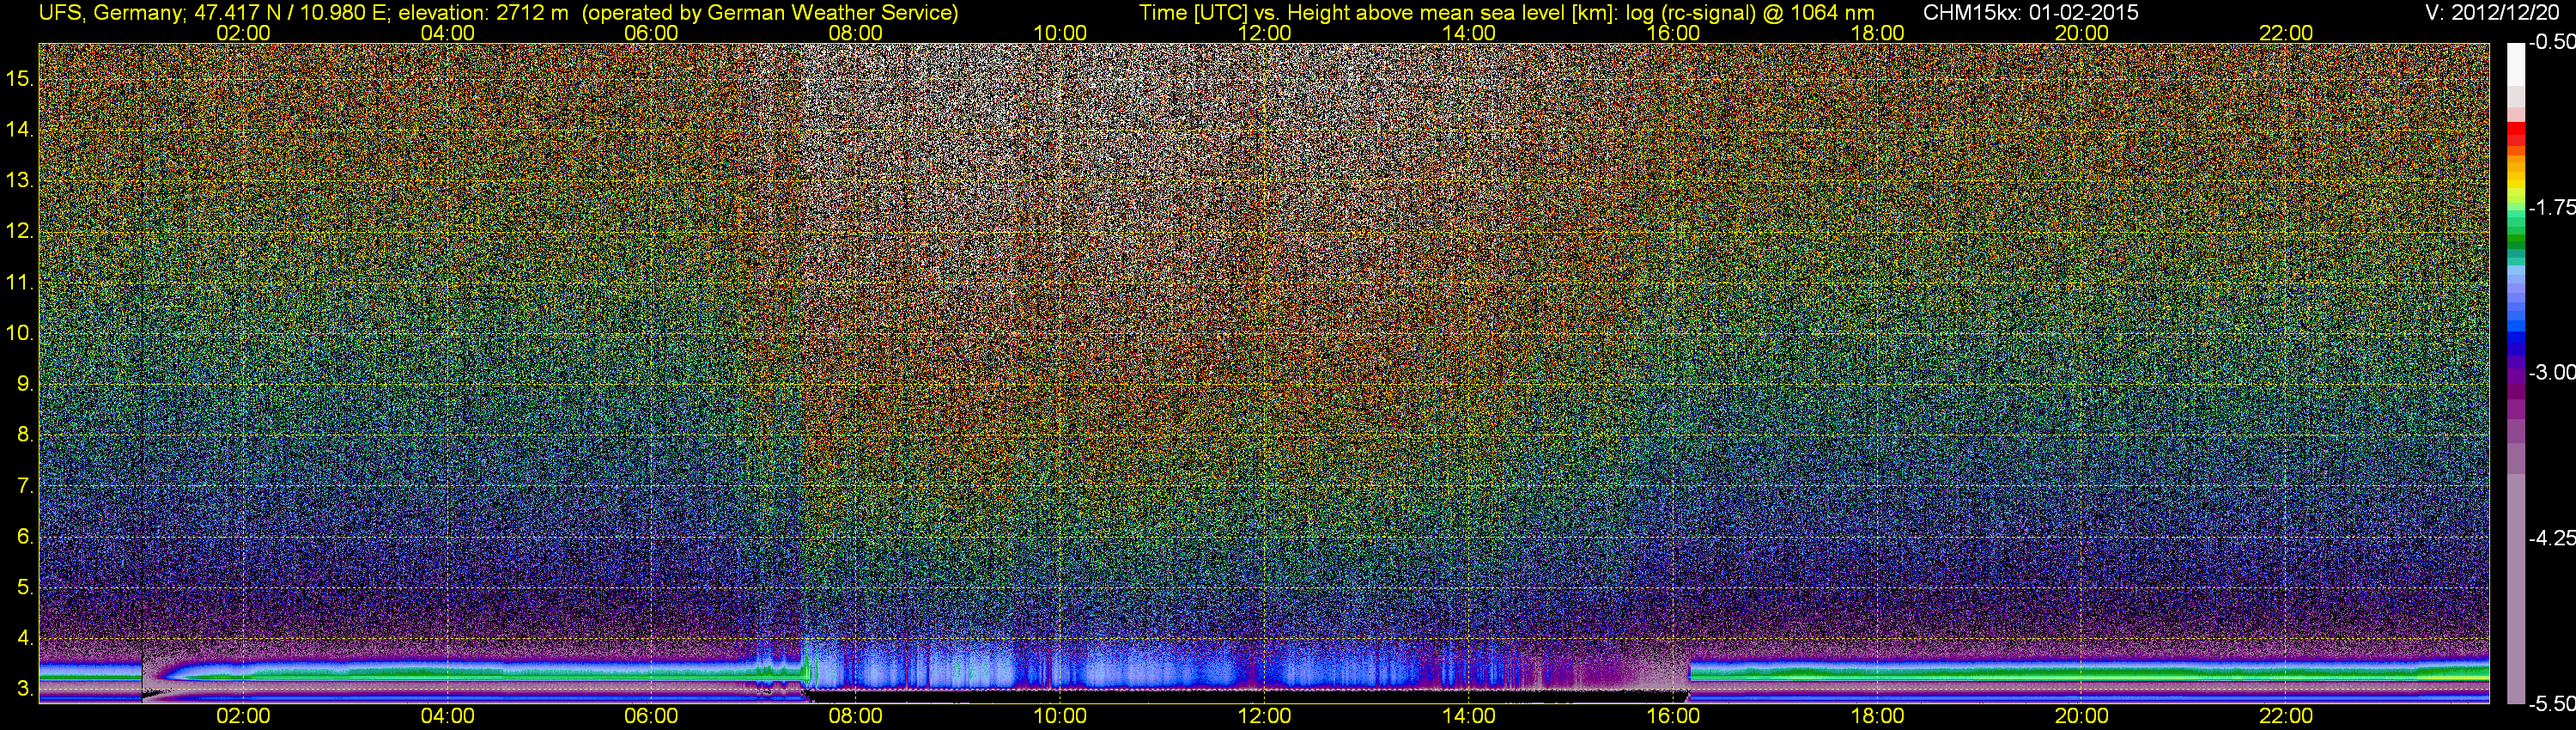Select the 16:00 tick on top time axis
This screenshot has height=730, width=2576.
1673,33
